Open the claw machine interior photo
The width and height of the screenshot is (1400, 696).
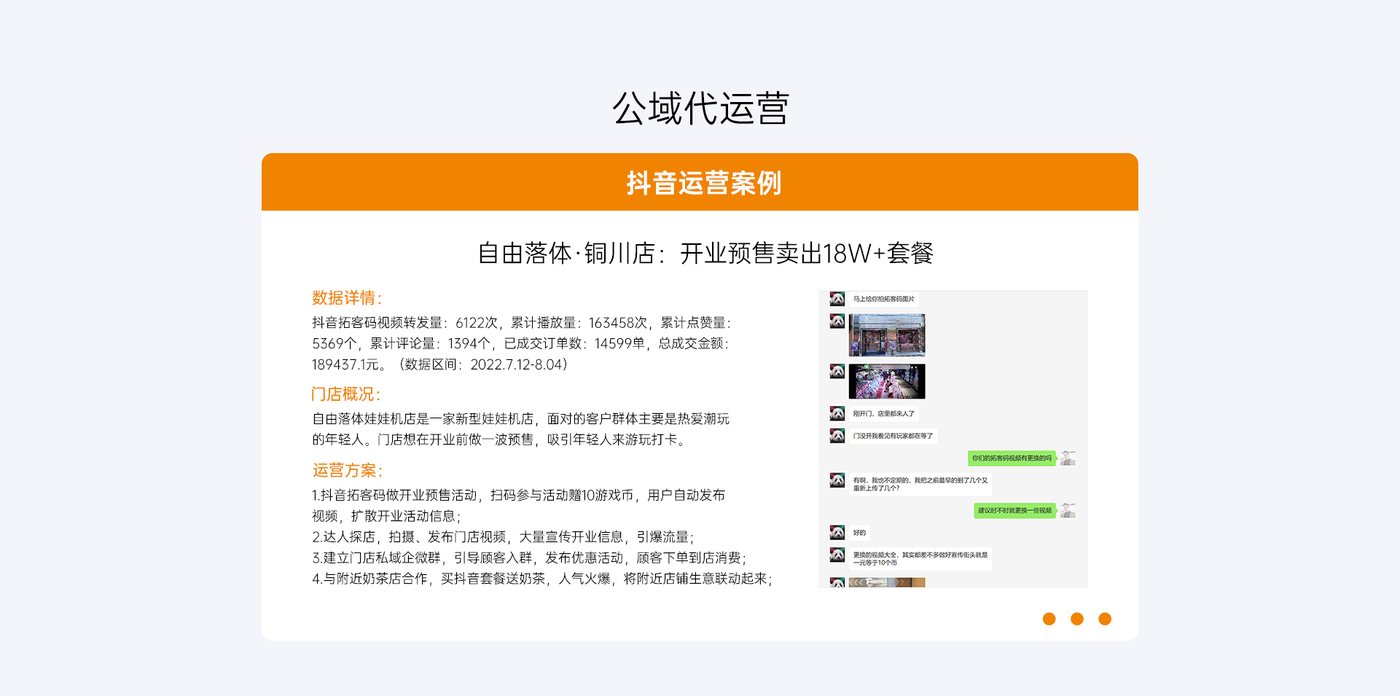coord(887,381)
